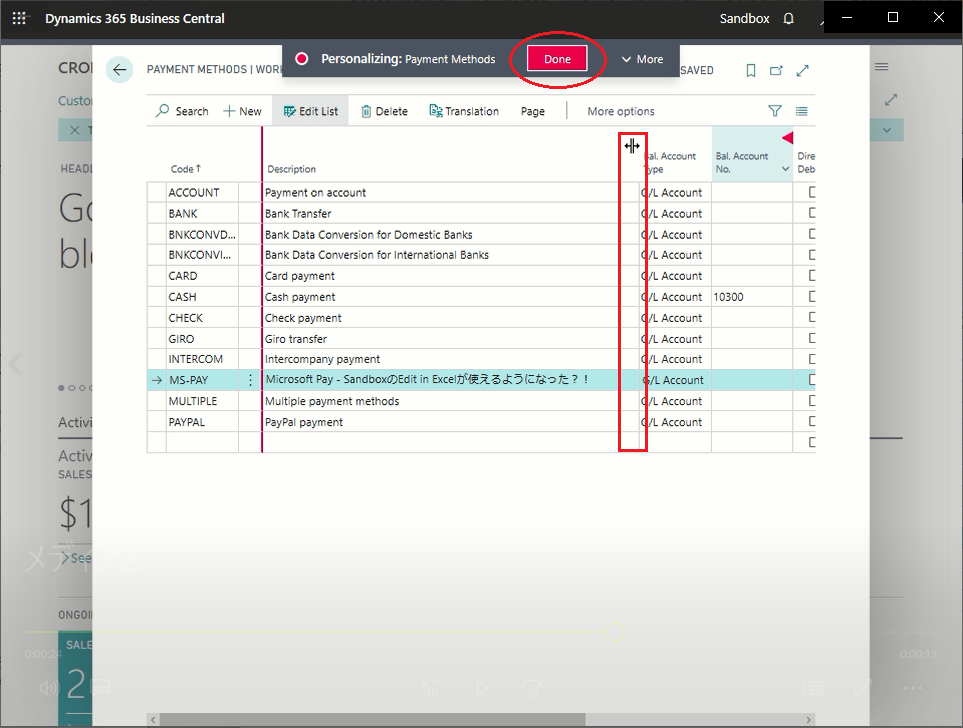Image resolution: width=963 pixels, height=728 pixels.
Task: Sort by the Code column header
Action: pyautogui.click(x=185, y=169)
